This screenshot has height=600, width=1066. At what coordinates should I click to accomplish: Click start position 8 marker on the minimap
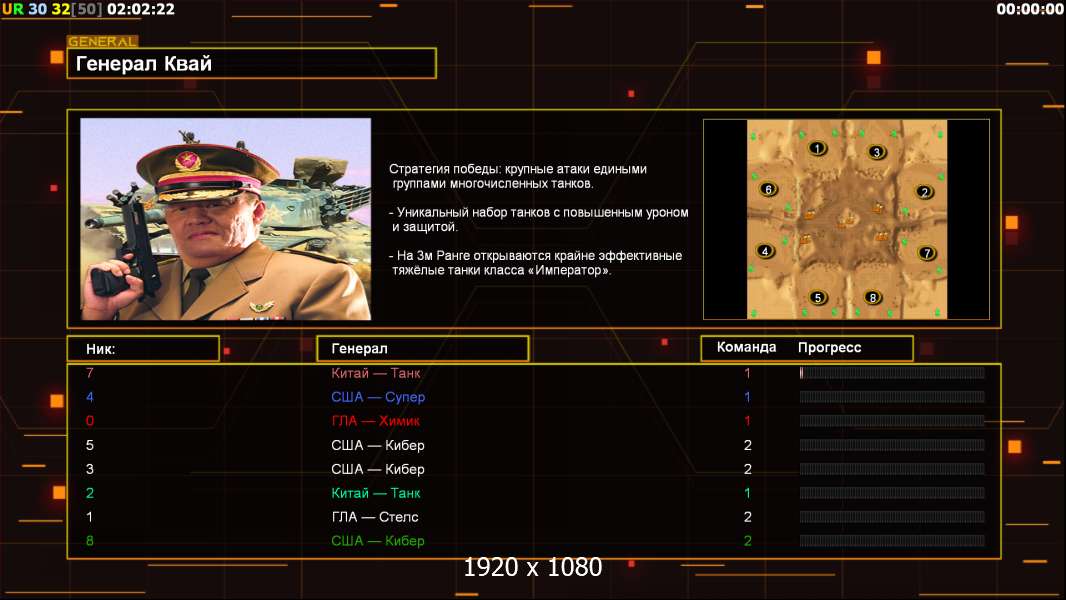pyautogui.click(x=873, y=297)
